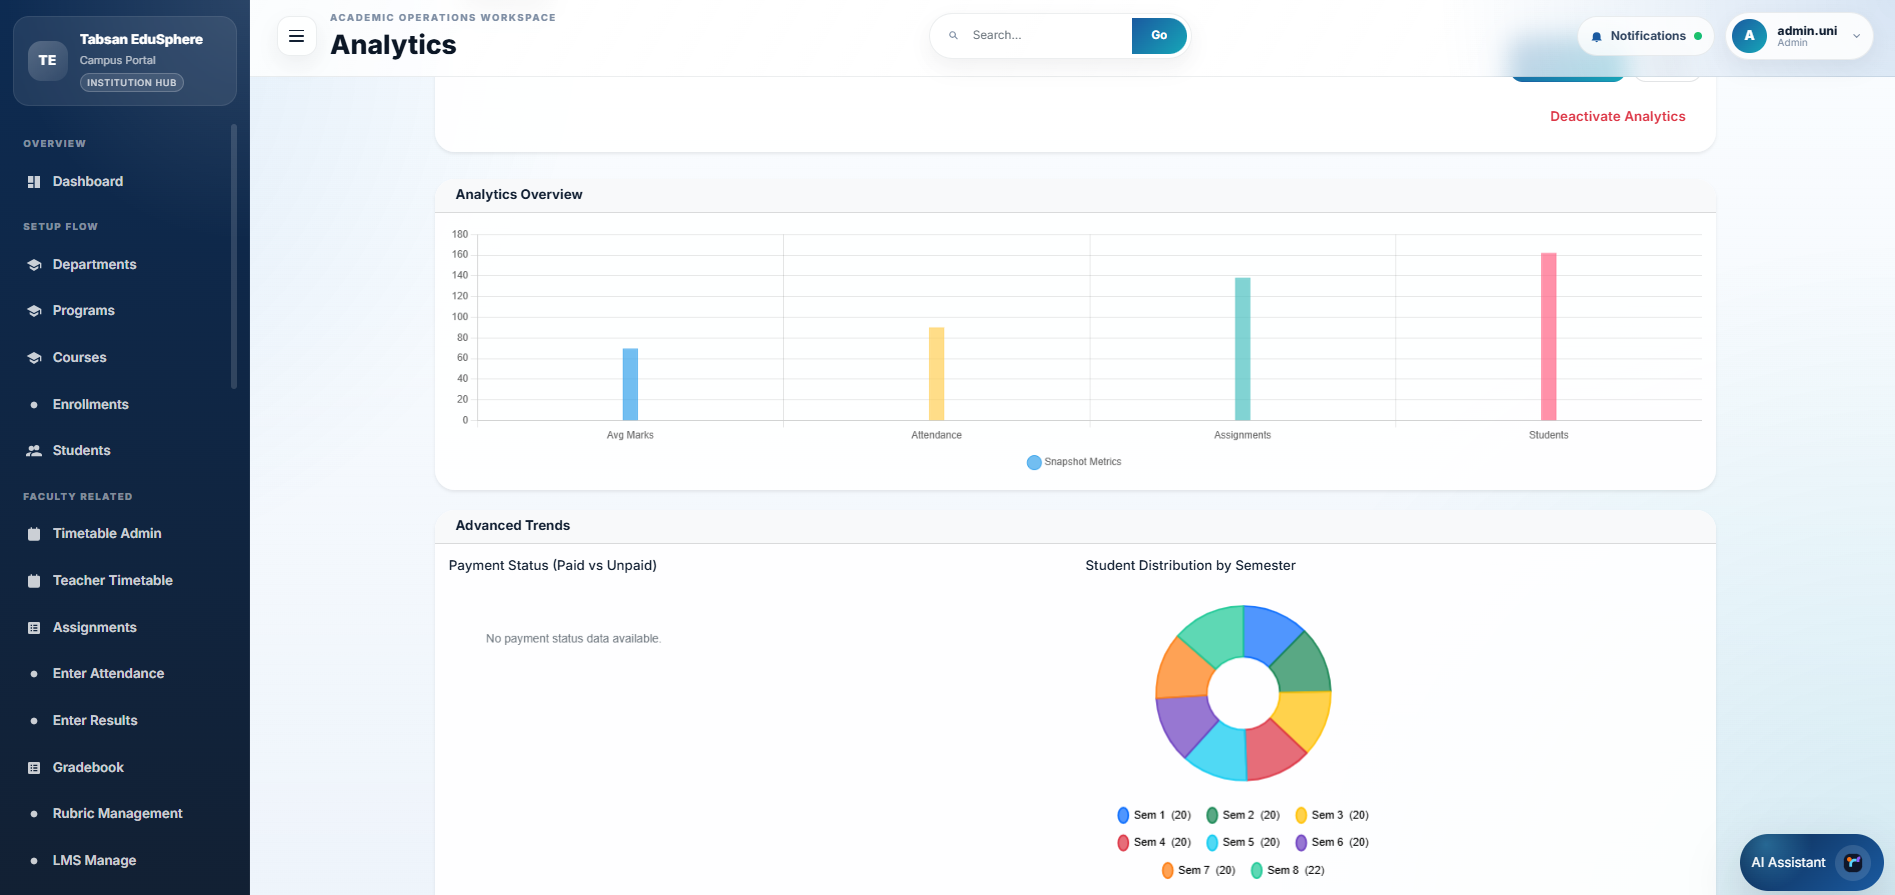Toggle Sem 2 legend entry
This screenshot has height=895, width=1895.
click(1243, 815)
